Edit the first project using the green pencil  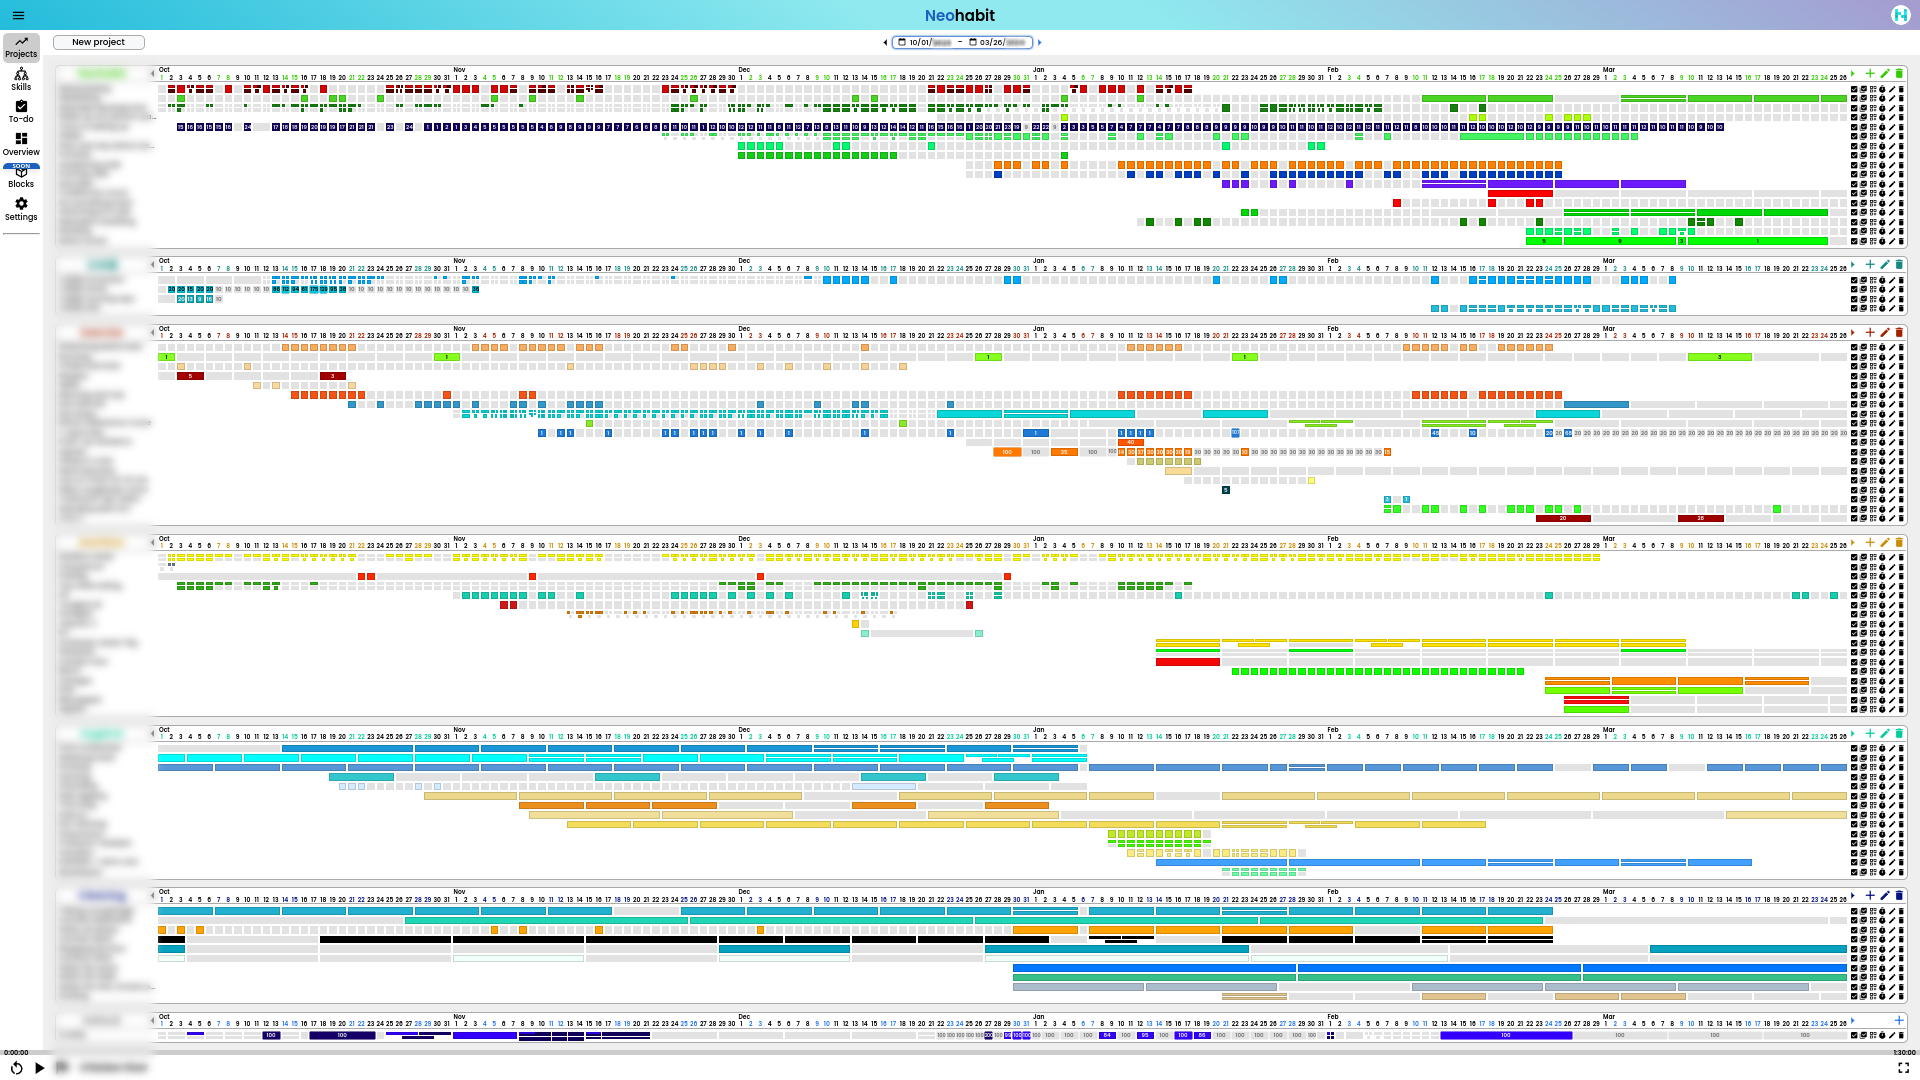coord(1885,73)
